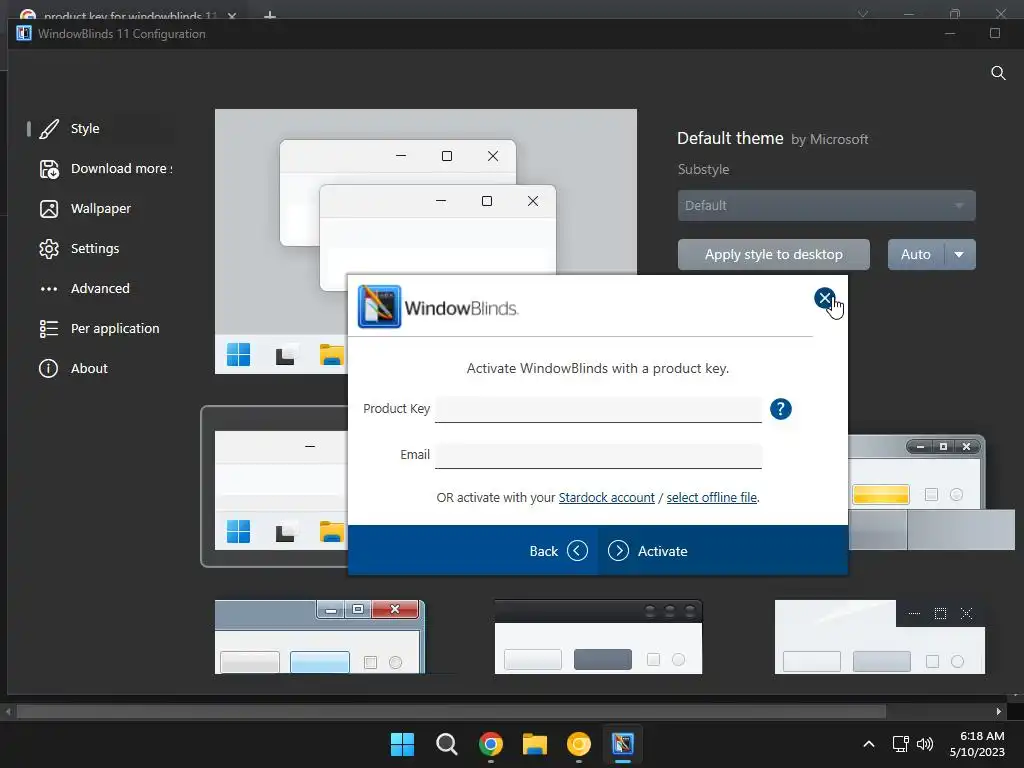Select the red-close-button style thumbnail
The height and width of the screenshot is (768, 1024).
pos(320,637)
